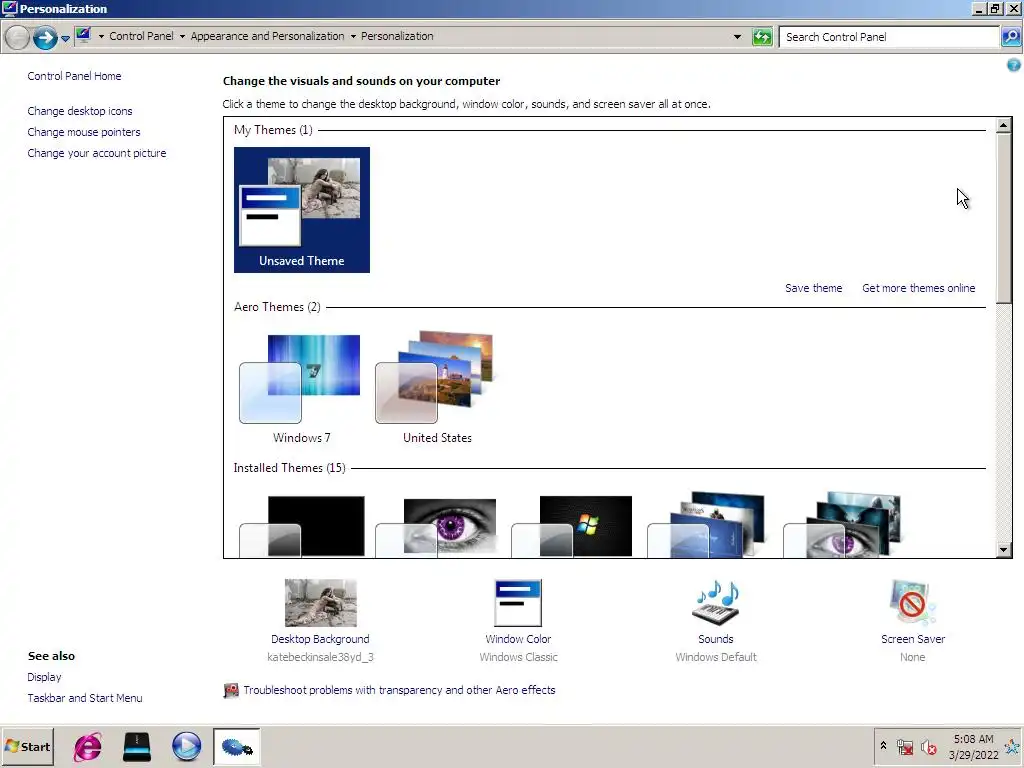Viewport: 1024px width, 768px height.
Task: Open Change your account picture
Action: [x=97, y=153]
